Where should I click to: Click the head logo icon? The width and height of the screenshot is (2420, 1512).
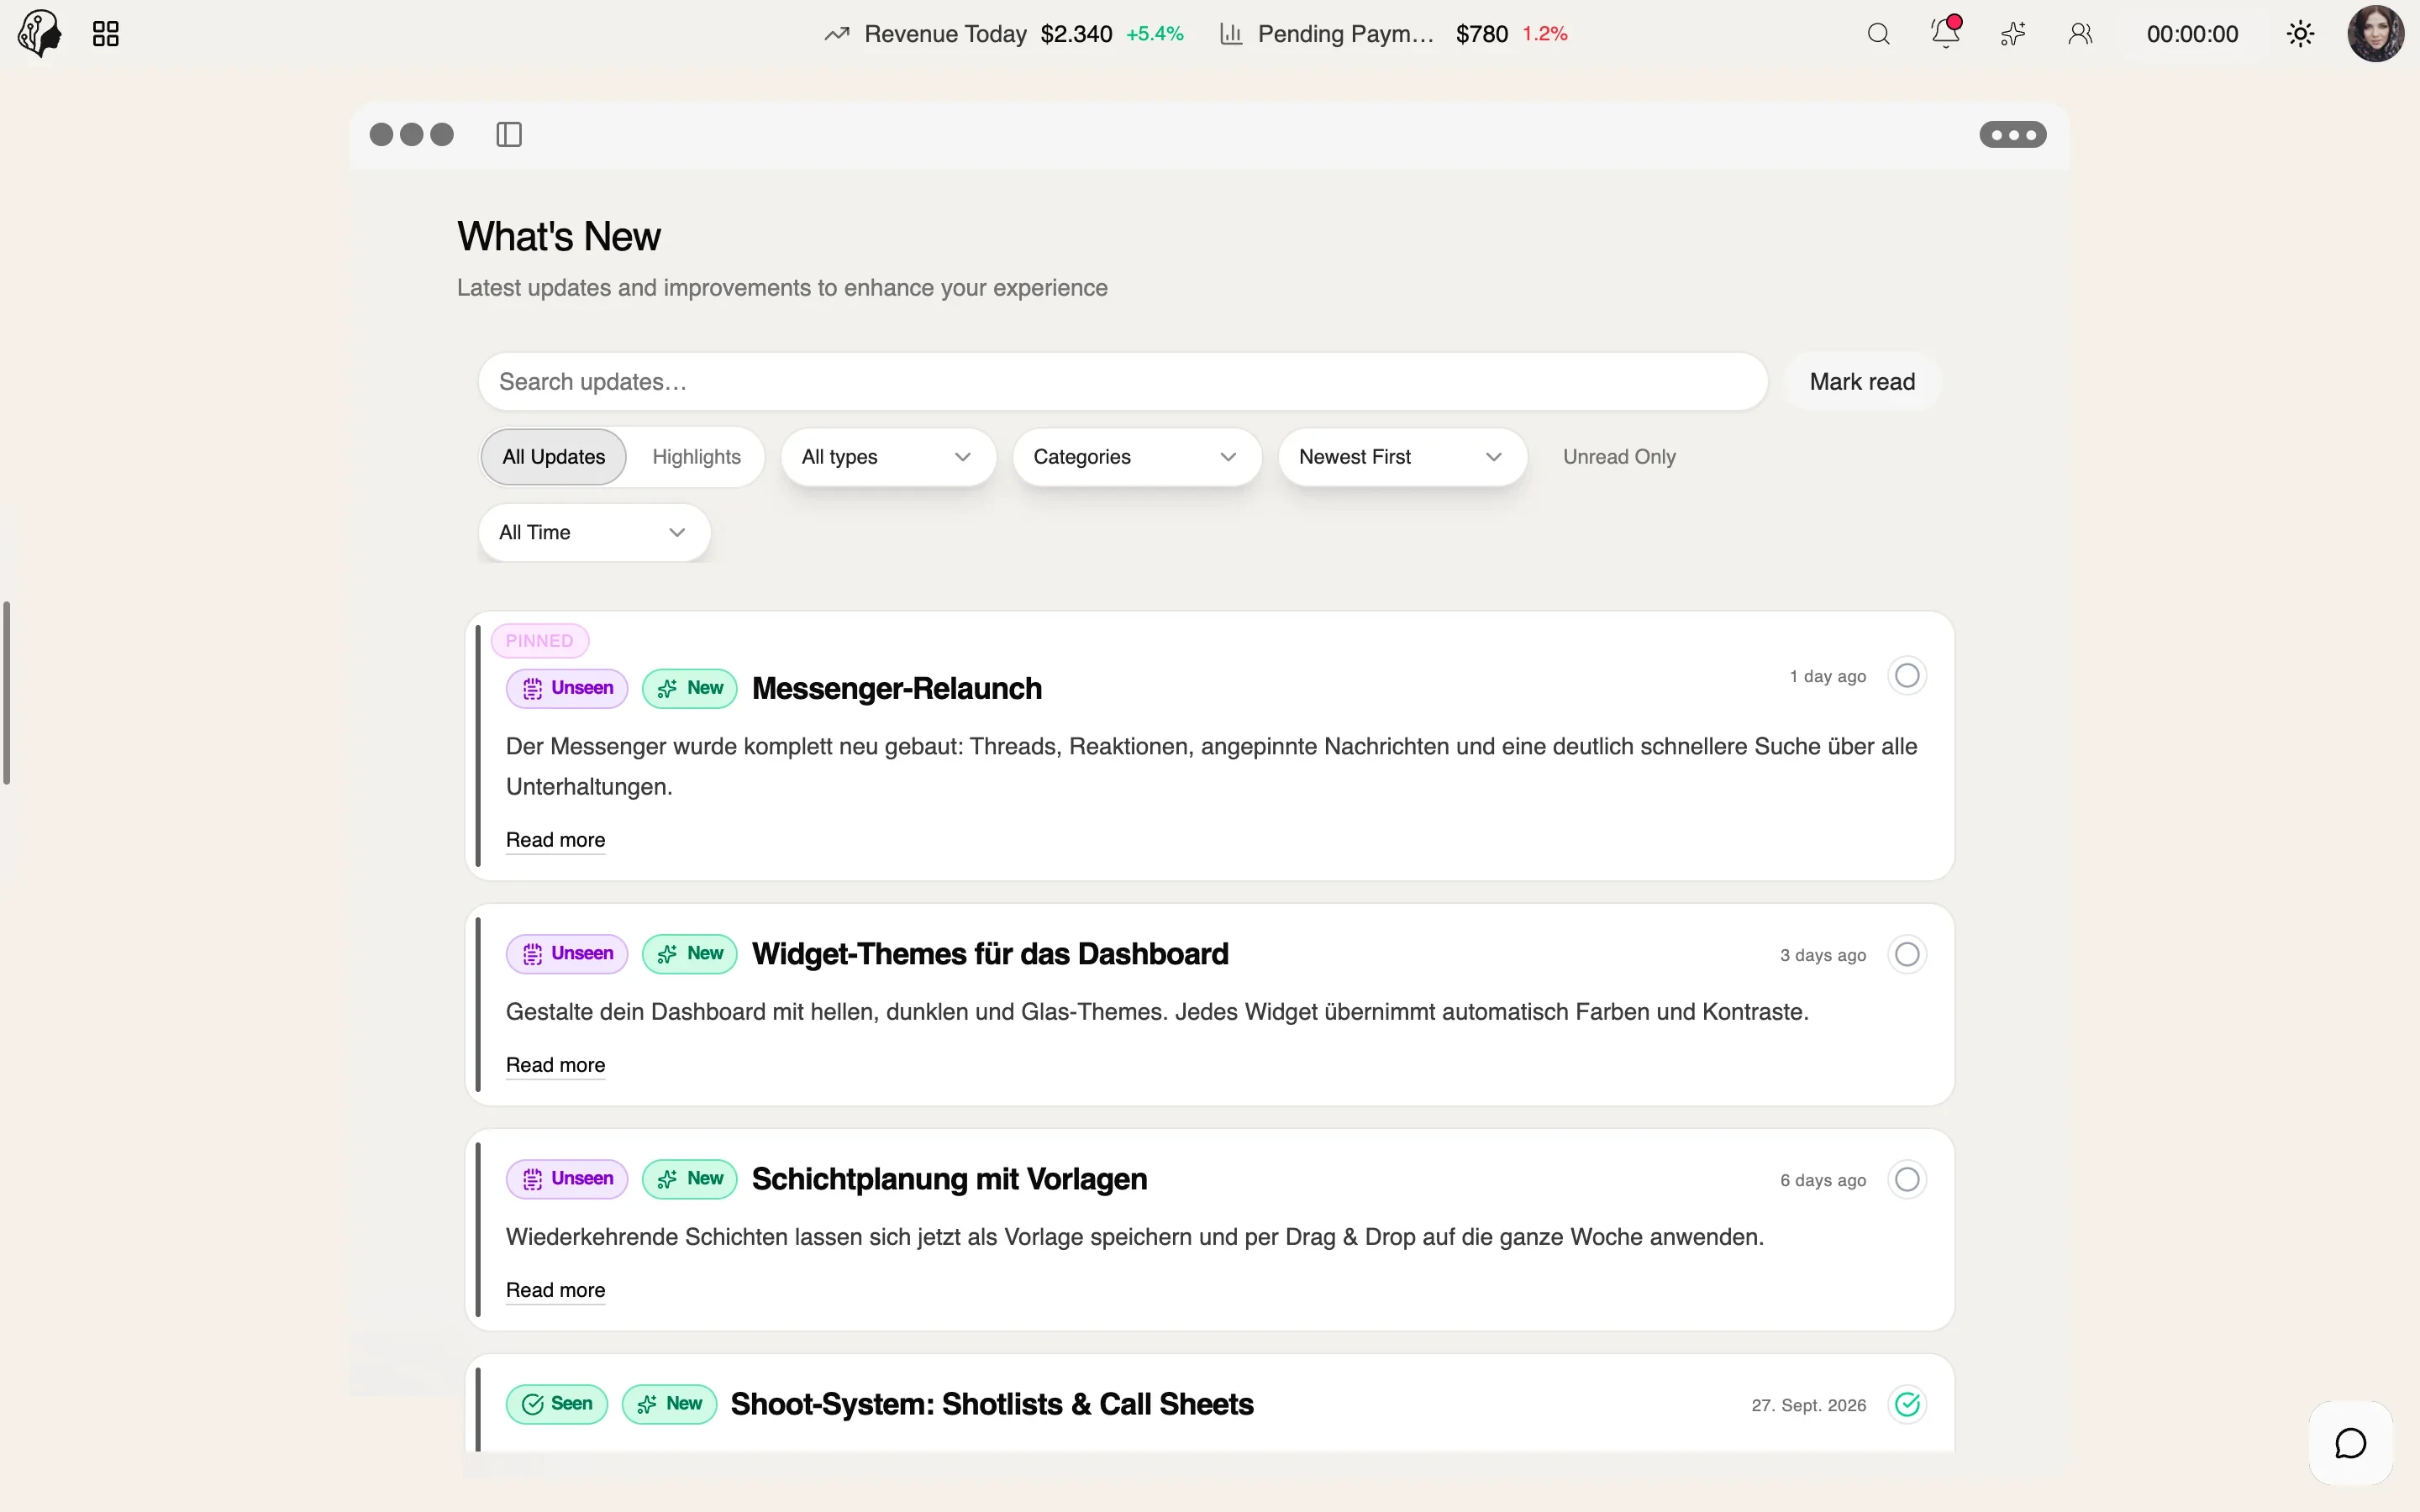click(40, 34)
